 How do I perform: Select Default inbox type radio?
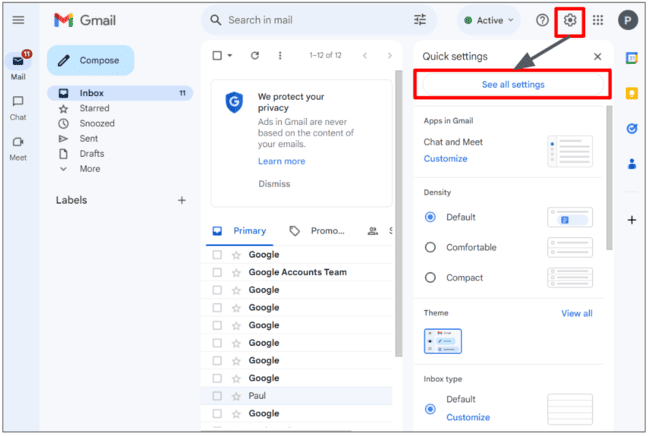point(430,409)
